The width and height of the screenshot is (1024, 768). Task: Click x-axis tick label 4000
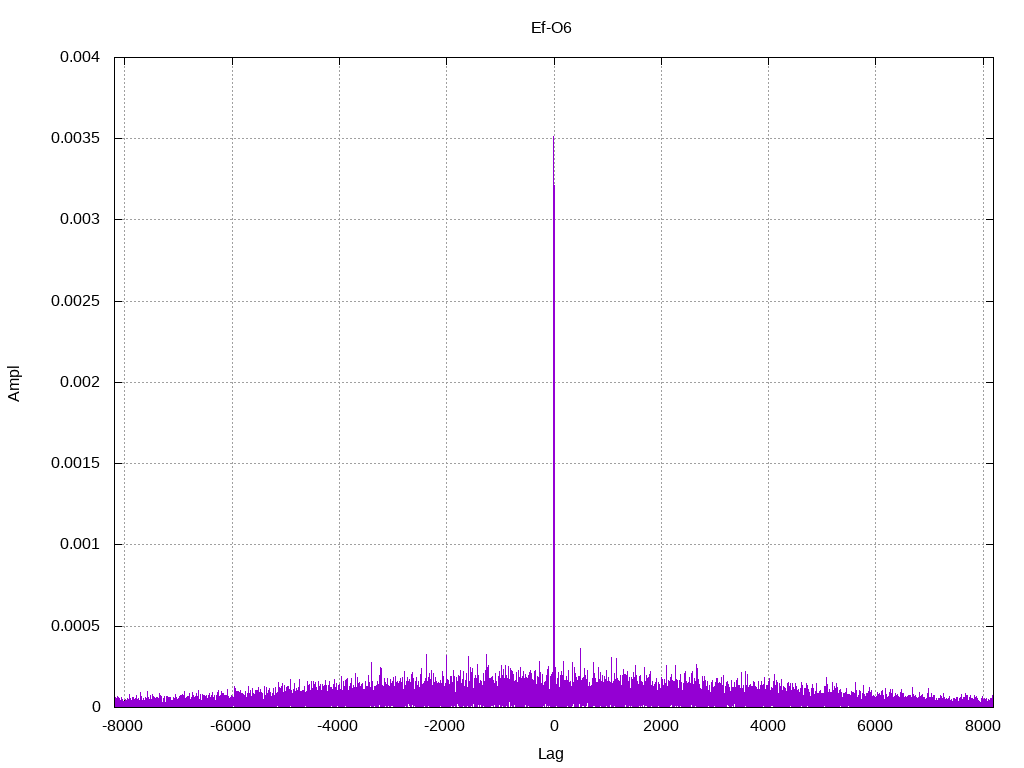tap(768, 726)
